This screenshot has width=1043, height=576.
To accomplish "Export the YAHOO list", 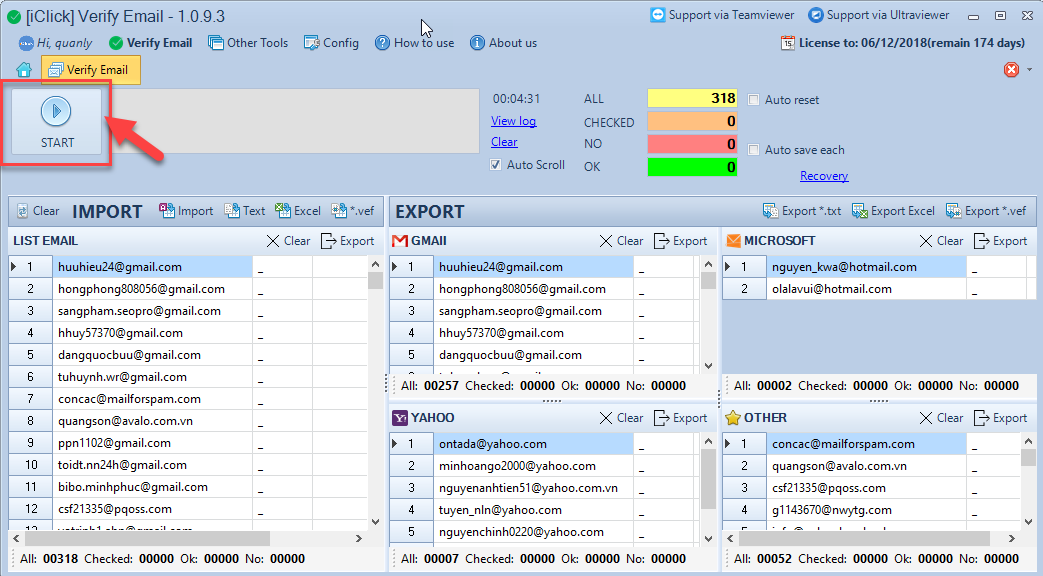I will pos(680,418).
